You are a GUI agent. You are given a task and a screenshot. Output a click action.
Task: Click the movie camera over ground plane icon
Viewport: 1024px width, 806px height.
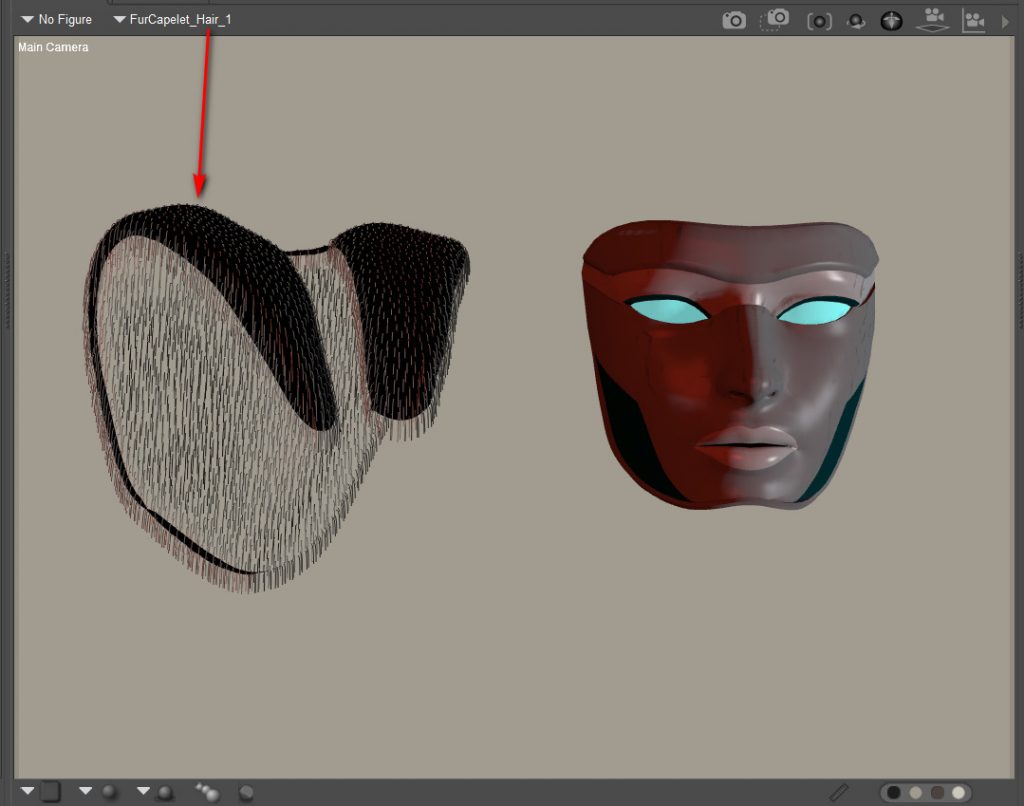[933, 20]
